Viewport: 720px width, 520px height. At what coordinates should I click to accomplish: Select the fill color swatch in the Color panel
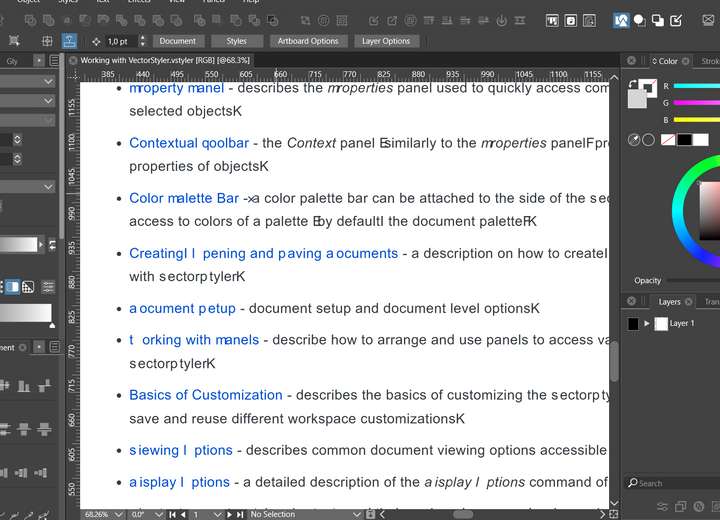(x=637, y=99)
